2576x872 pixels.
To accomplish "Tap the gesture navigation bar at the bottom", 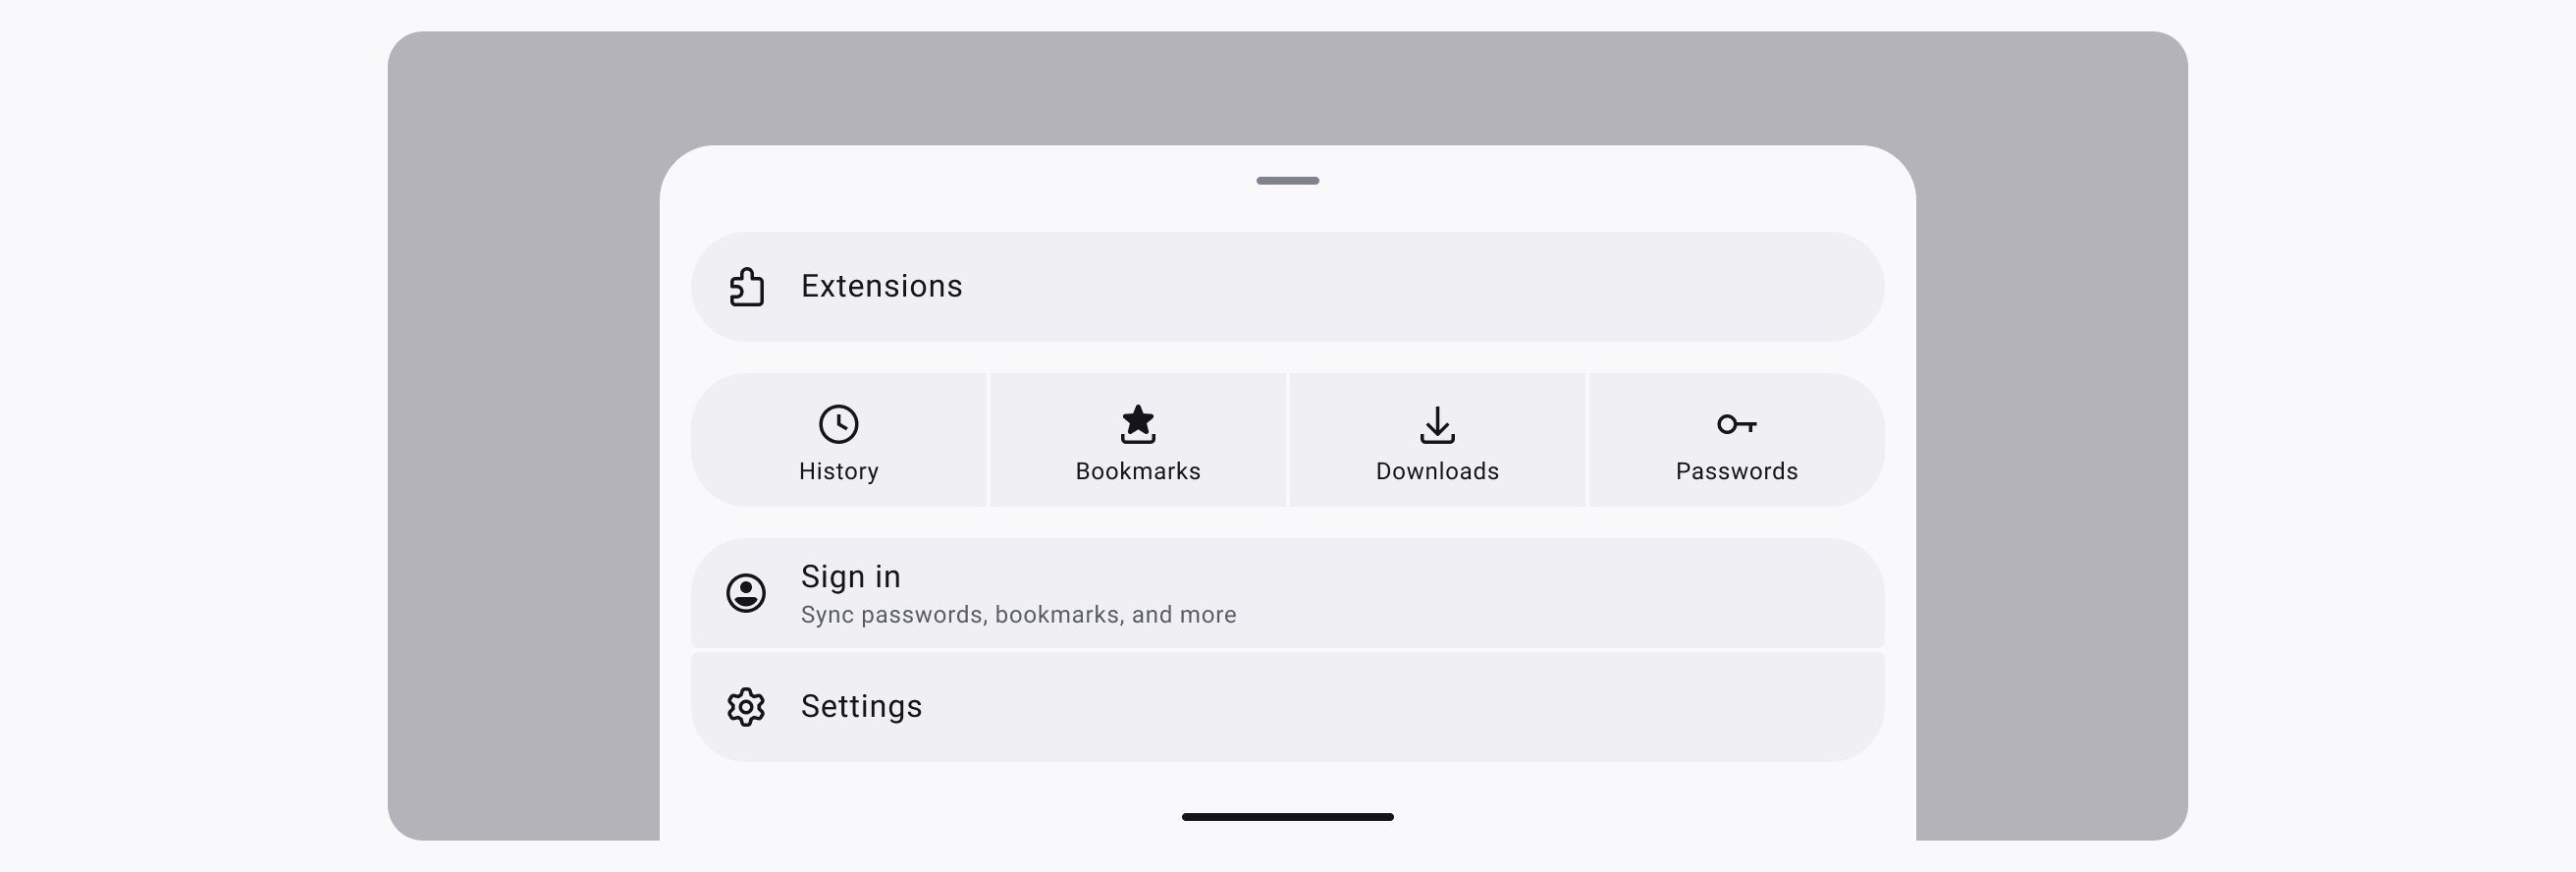I will [1287, 817].
